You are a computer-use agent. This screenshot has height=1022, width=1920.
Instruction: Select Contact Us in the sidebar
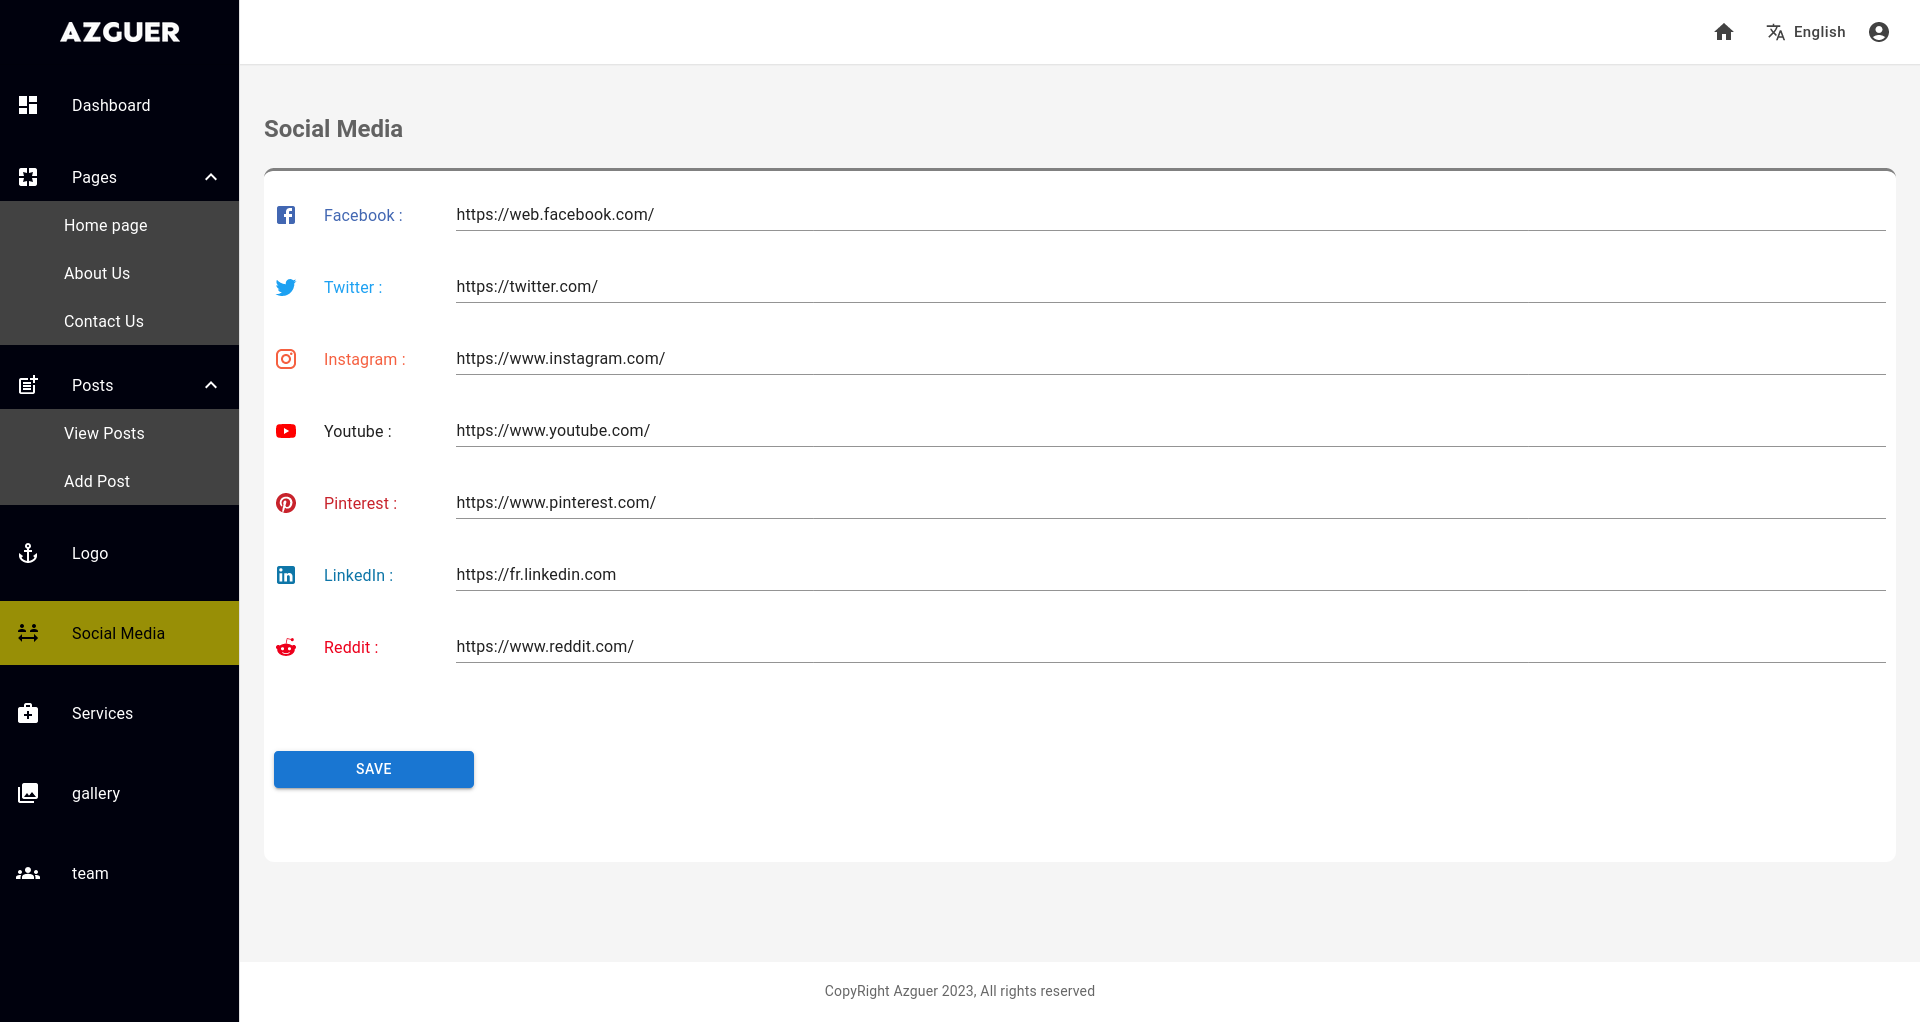104,321
